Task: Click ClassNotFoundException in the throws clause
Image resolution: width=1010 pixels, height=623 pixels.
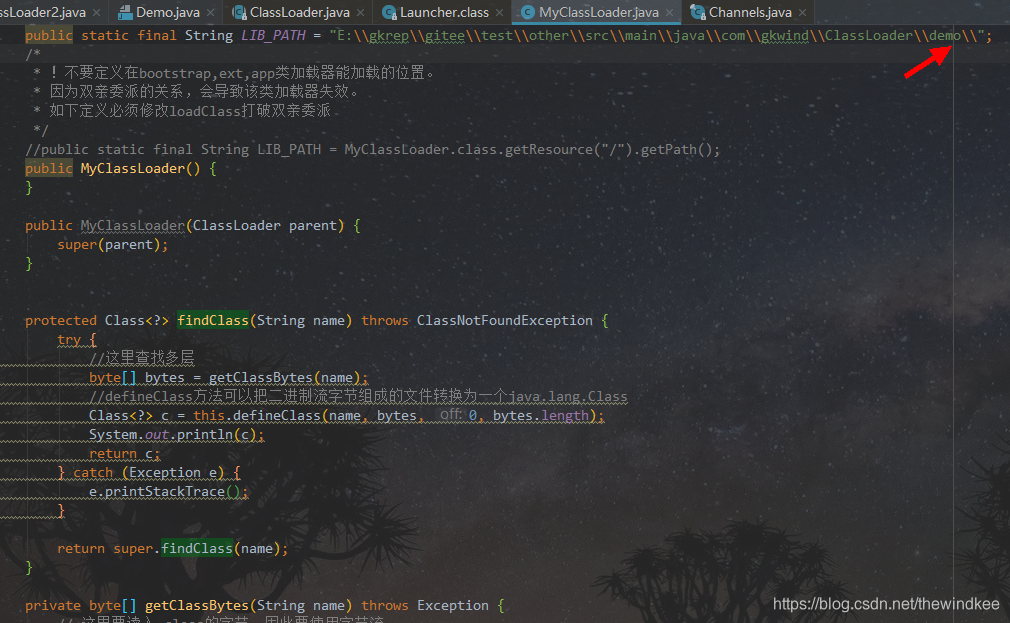Action: pos(504,320)
